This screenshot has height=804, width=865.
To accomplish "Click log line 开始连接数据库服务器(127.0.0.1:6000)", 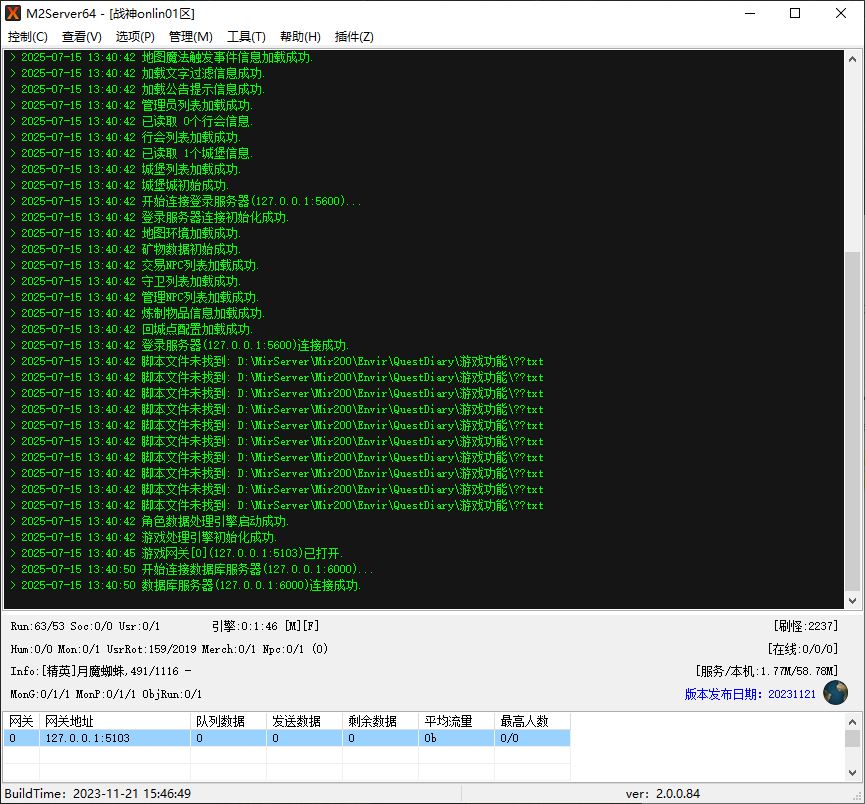I will [191, 569].
